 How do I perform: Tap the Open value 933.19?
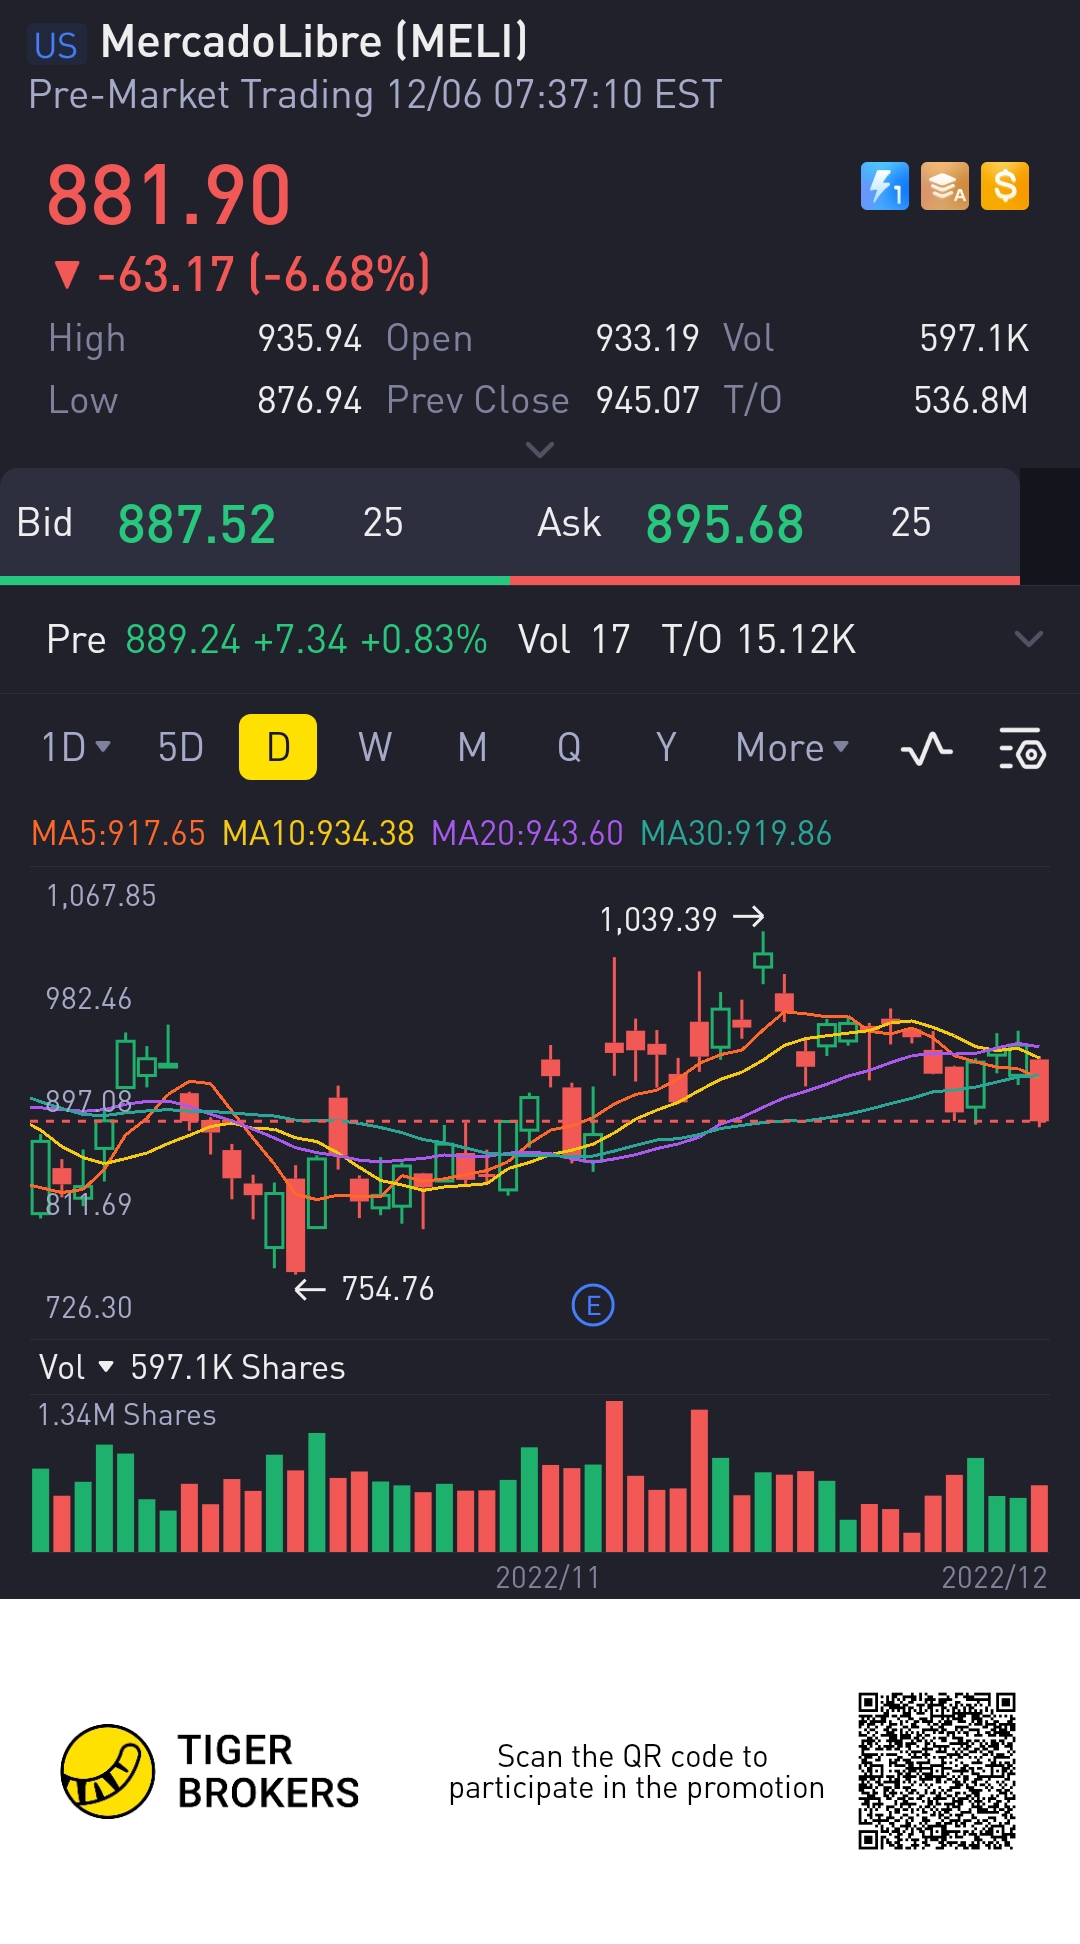pyautogui.click(x=648, y=339)
